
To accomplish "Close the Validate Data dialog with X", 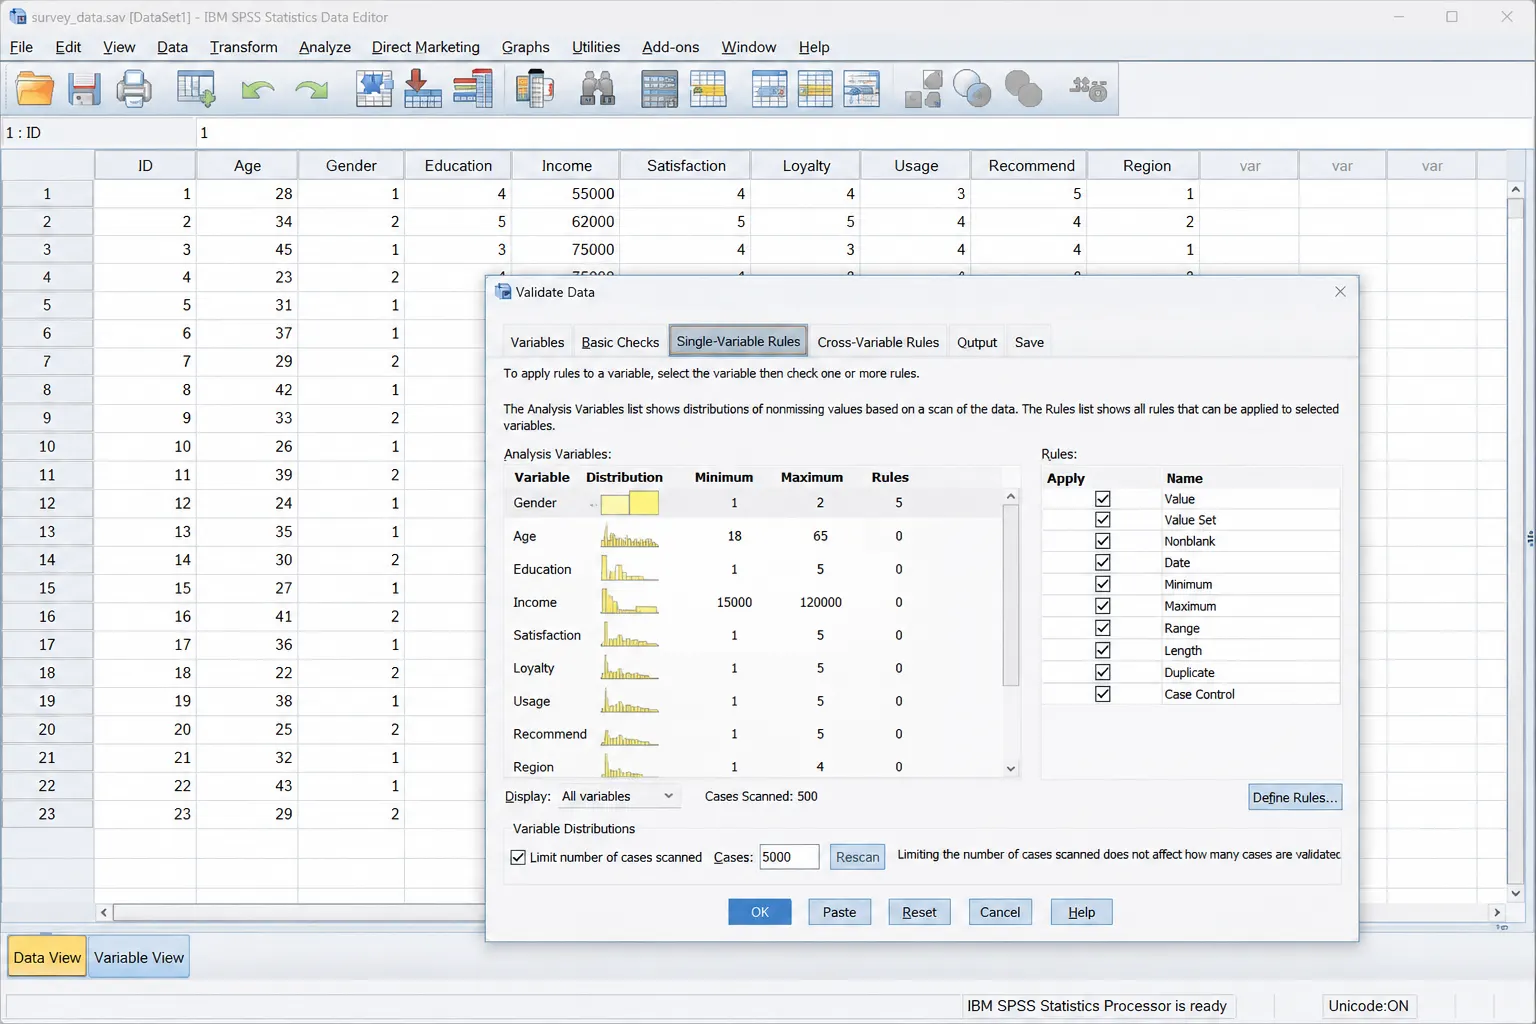I will tap(1340, 292).
